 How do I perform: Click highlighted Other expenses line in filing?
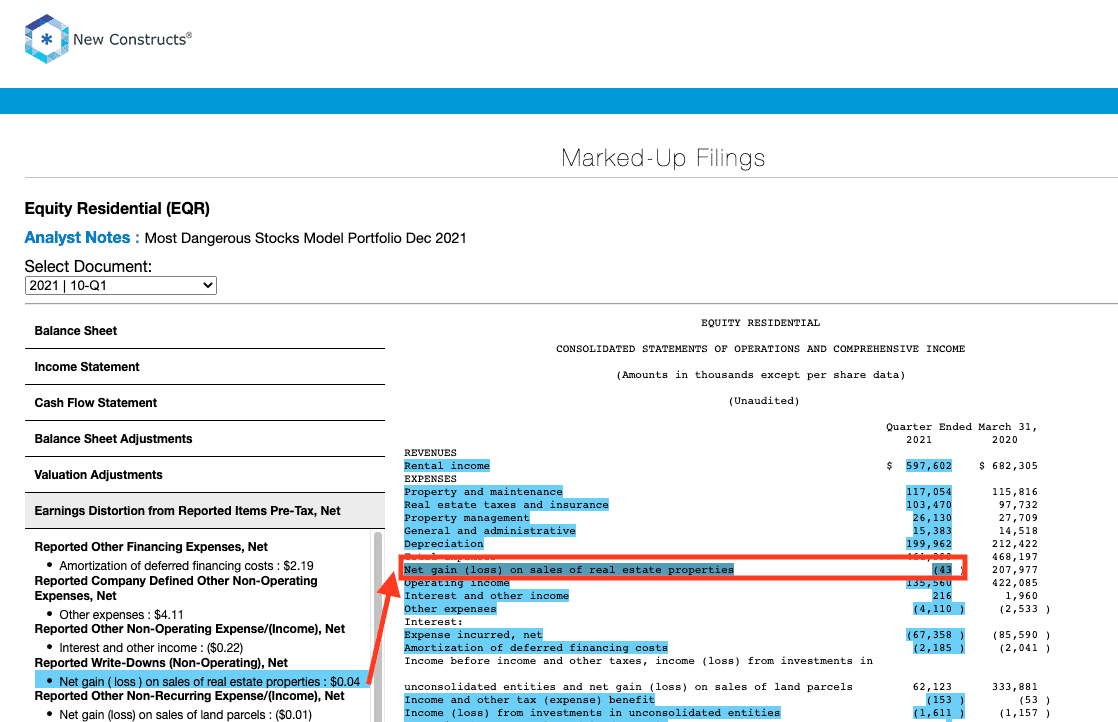450,609
